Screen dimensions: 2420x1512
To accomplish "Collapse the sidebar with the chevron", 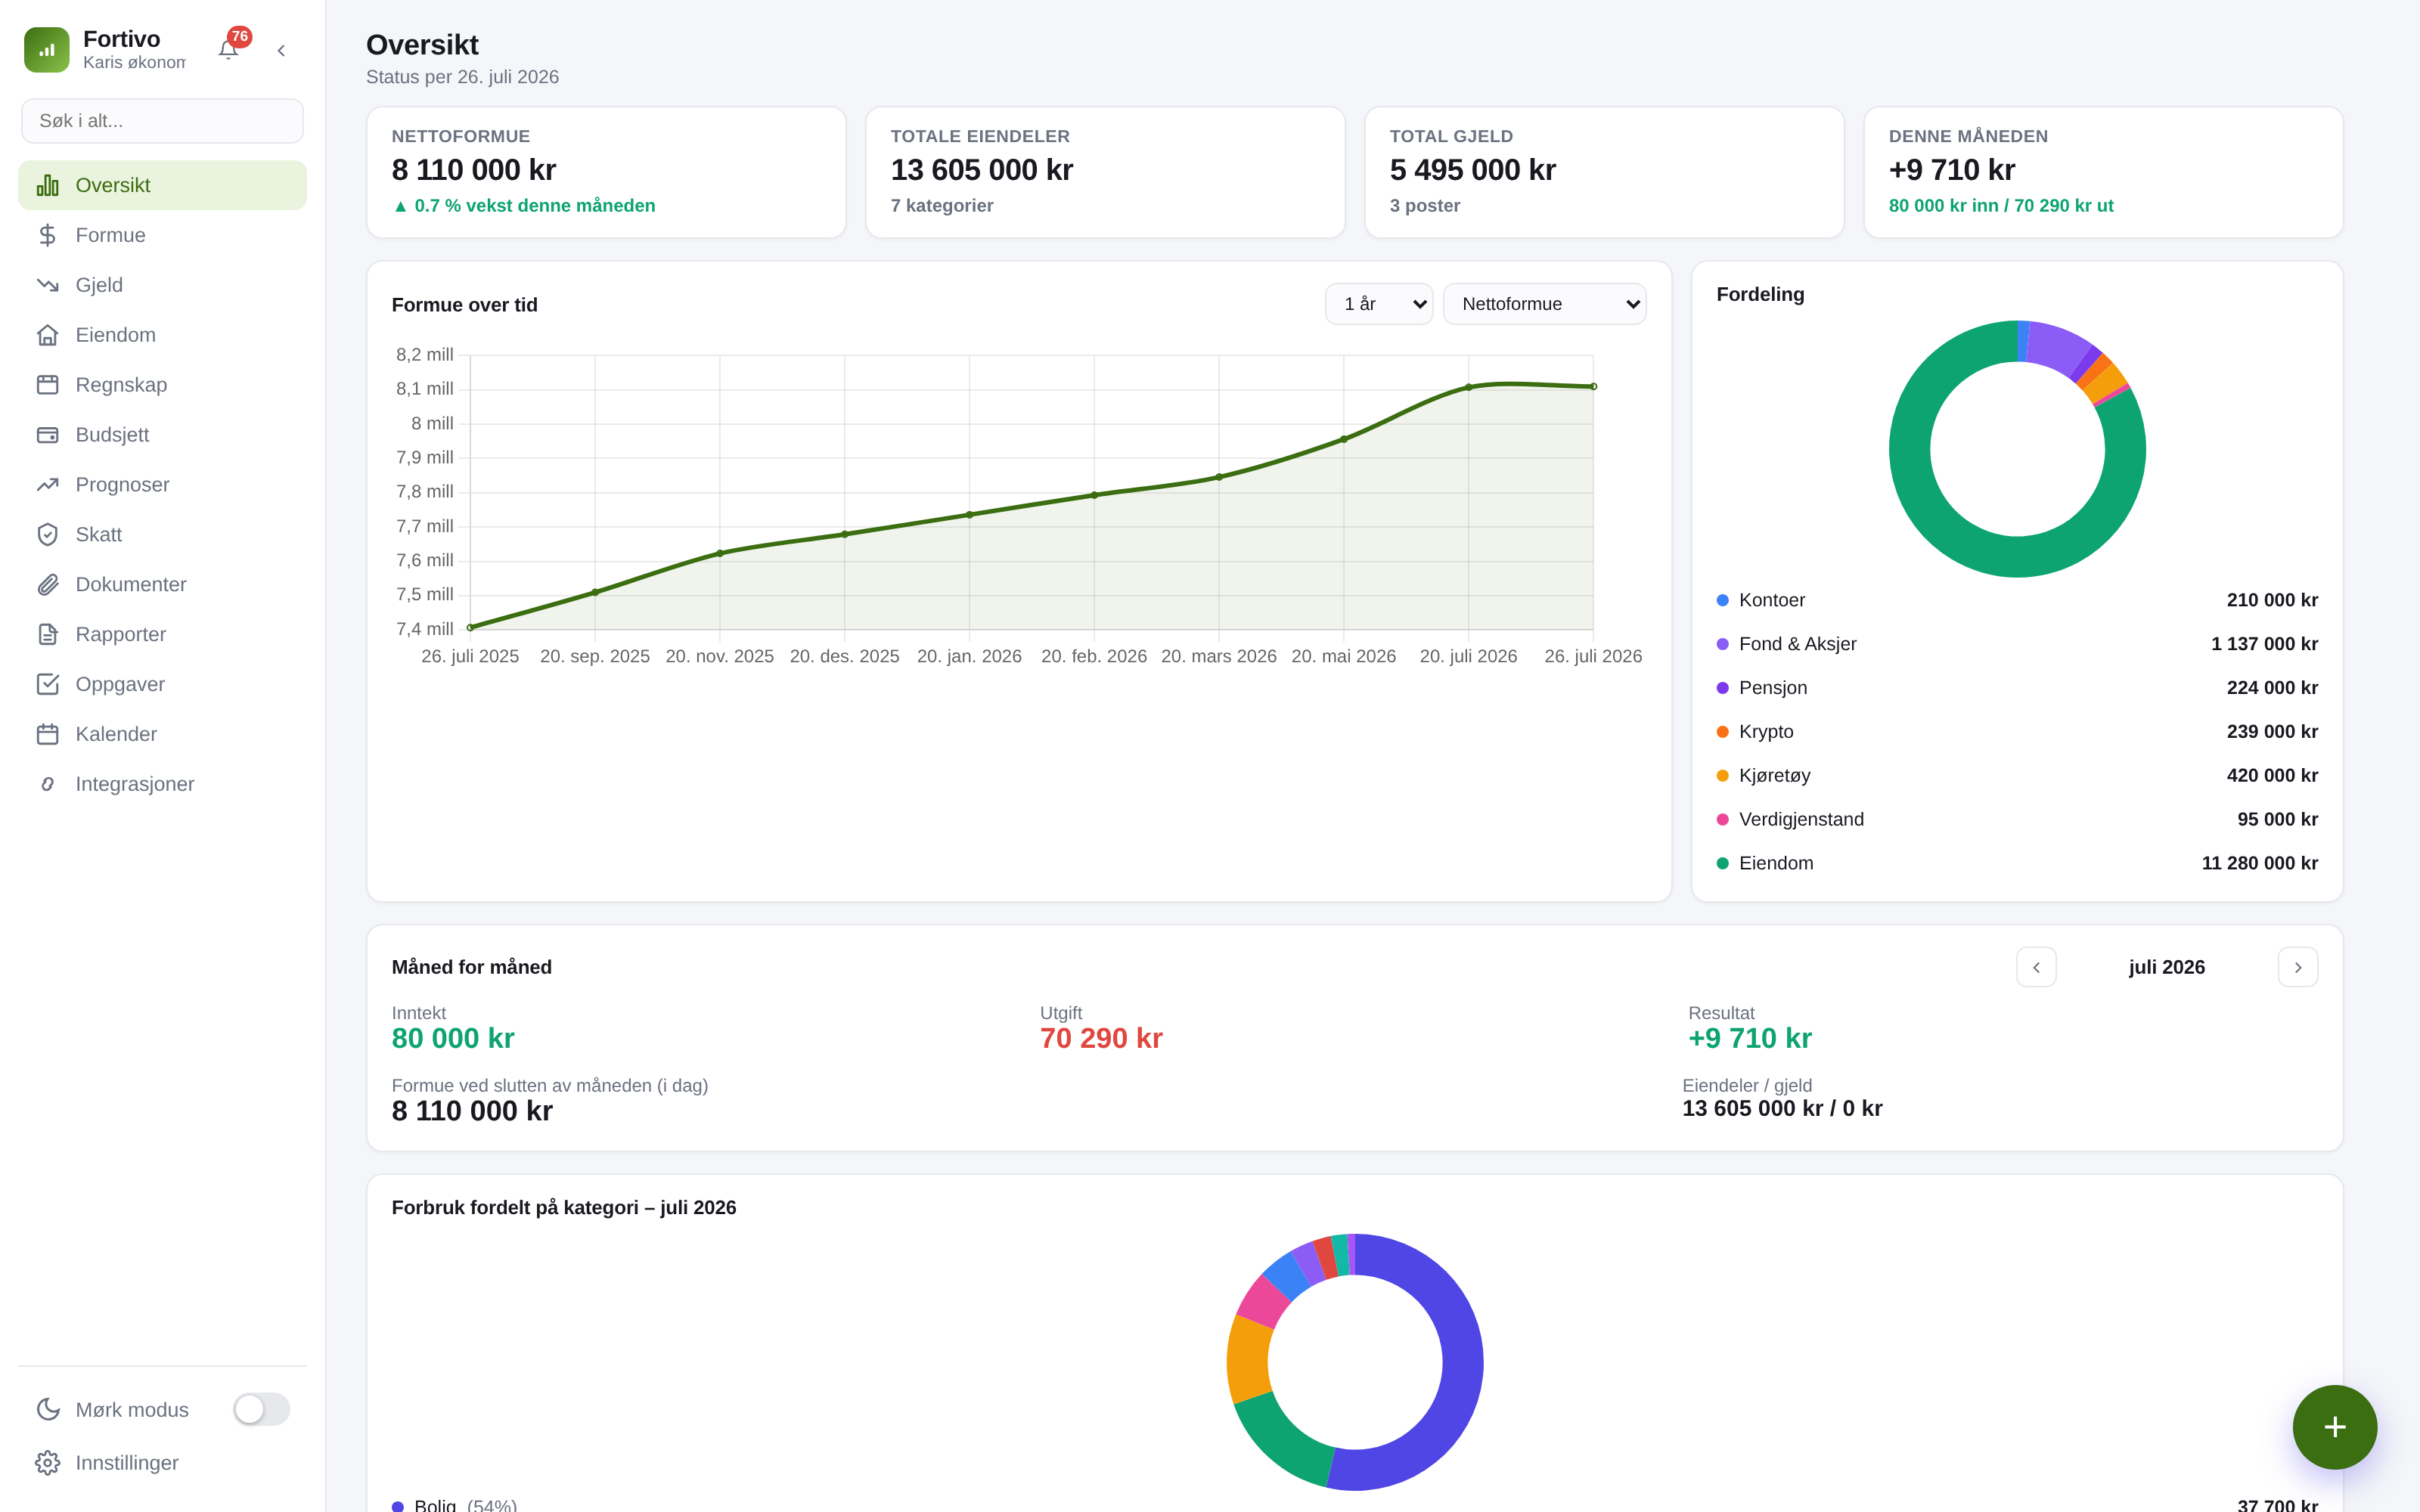I will click(281, 50).
